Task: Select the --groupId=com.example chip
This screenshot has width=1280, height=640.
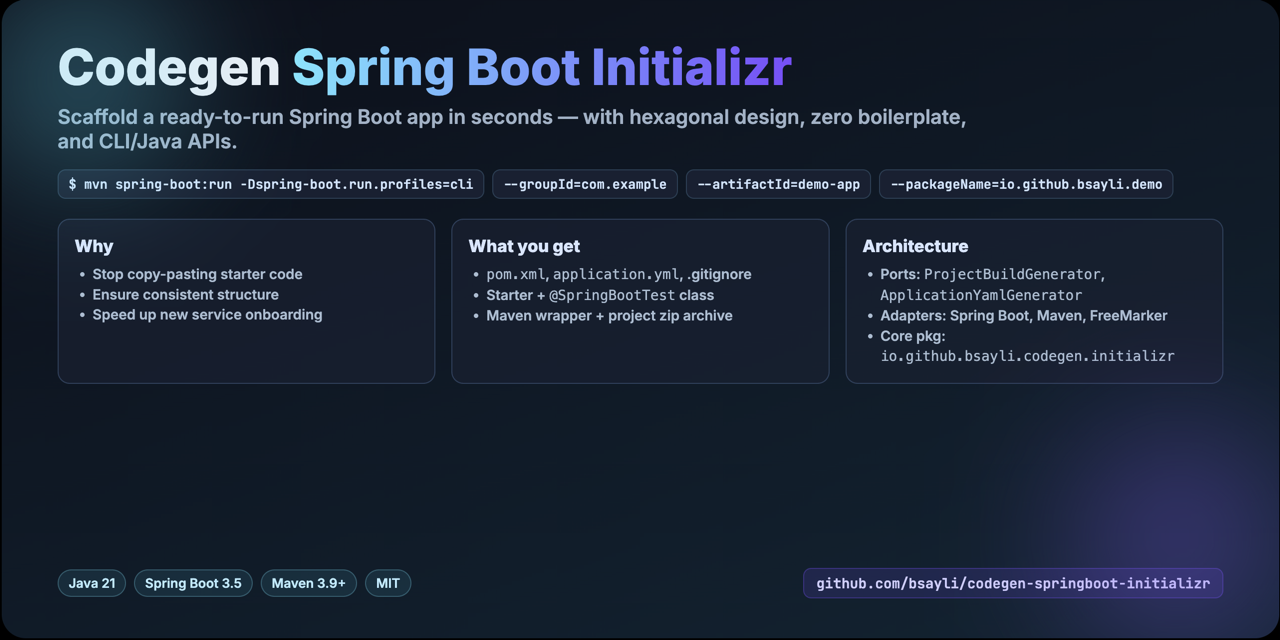Action: point(585,184)
